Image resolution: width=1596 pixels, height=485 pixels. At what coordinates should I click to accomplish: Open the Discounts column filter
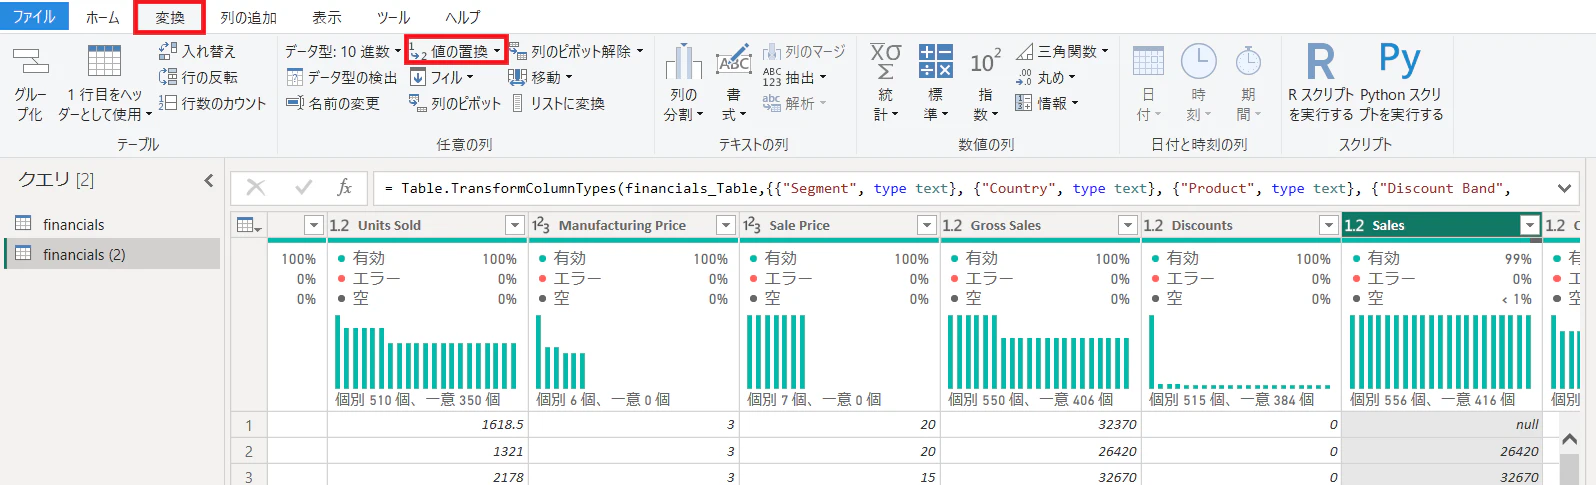[x=1329, y=225]
